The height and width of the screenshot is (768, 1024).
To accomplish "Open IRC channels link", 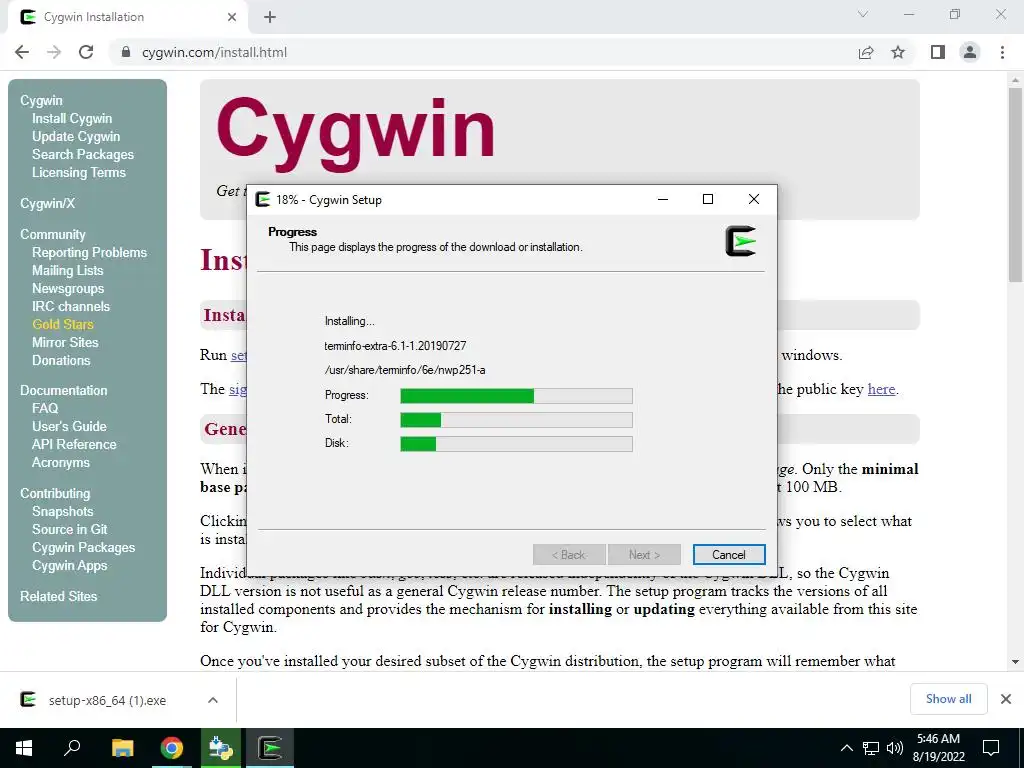I will coord(71,306).
